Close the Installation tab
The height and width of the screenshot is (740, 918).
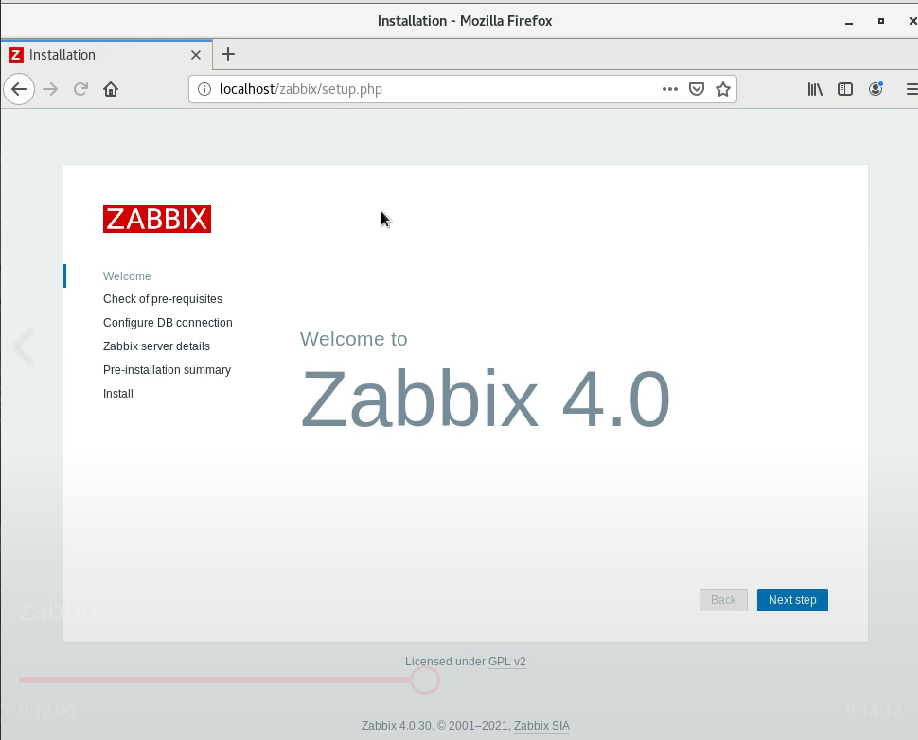tap(196, 55)
